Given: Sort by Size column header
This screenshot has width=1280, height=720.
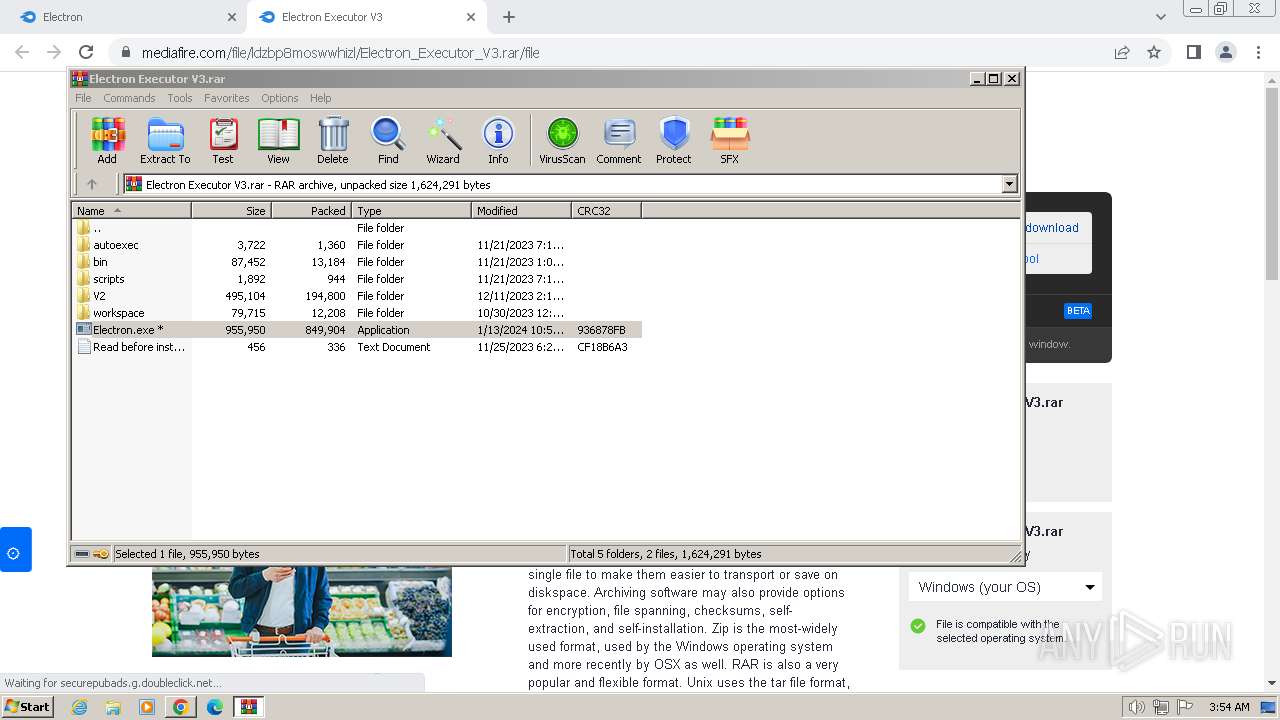Looking at the screenshot, I should pyautogui.click(x=231, y=210).
